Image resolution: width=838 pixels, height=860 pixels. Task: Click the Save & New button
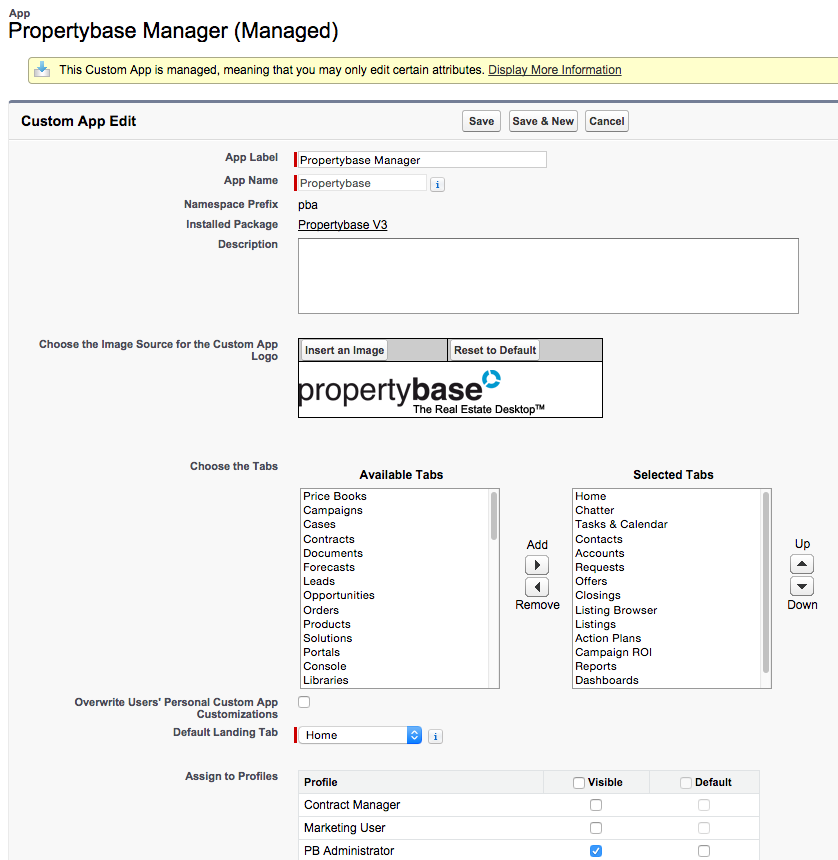(x=543, y=121)
